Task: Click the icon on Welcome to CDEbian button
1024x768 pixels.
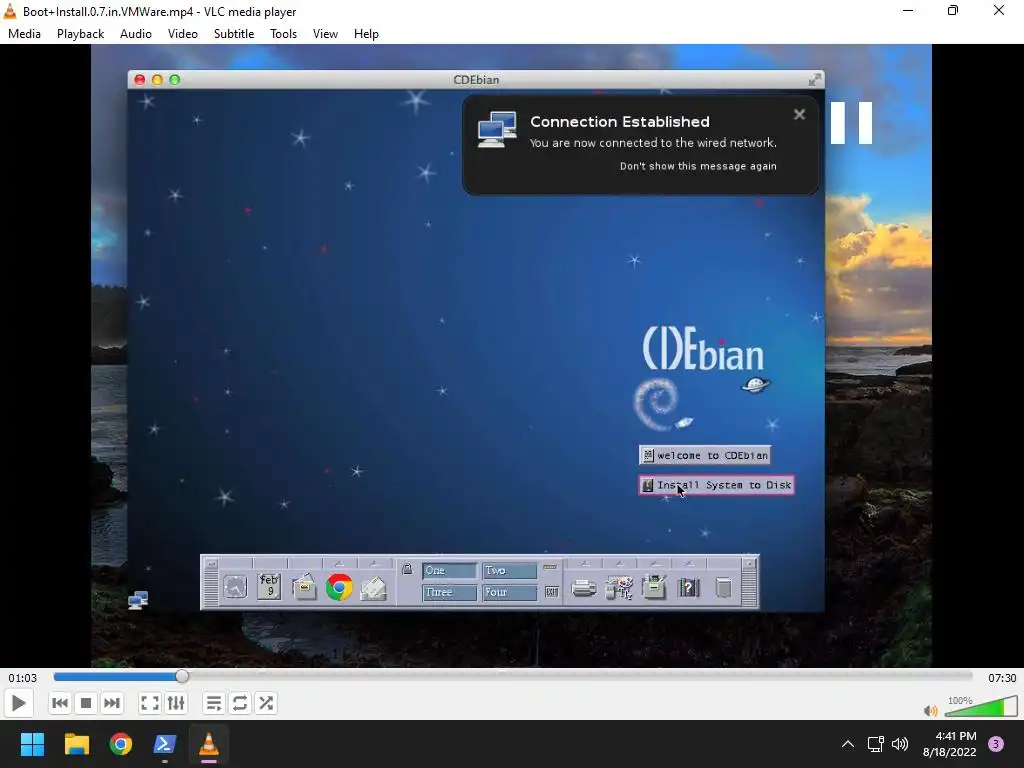Action: tap(648, 455)
